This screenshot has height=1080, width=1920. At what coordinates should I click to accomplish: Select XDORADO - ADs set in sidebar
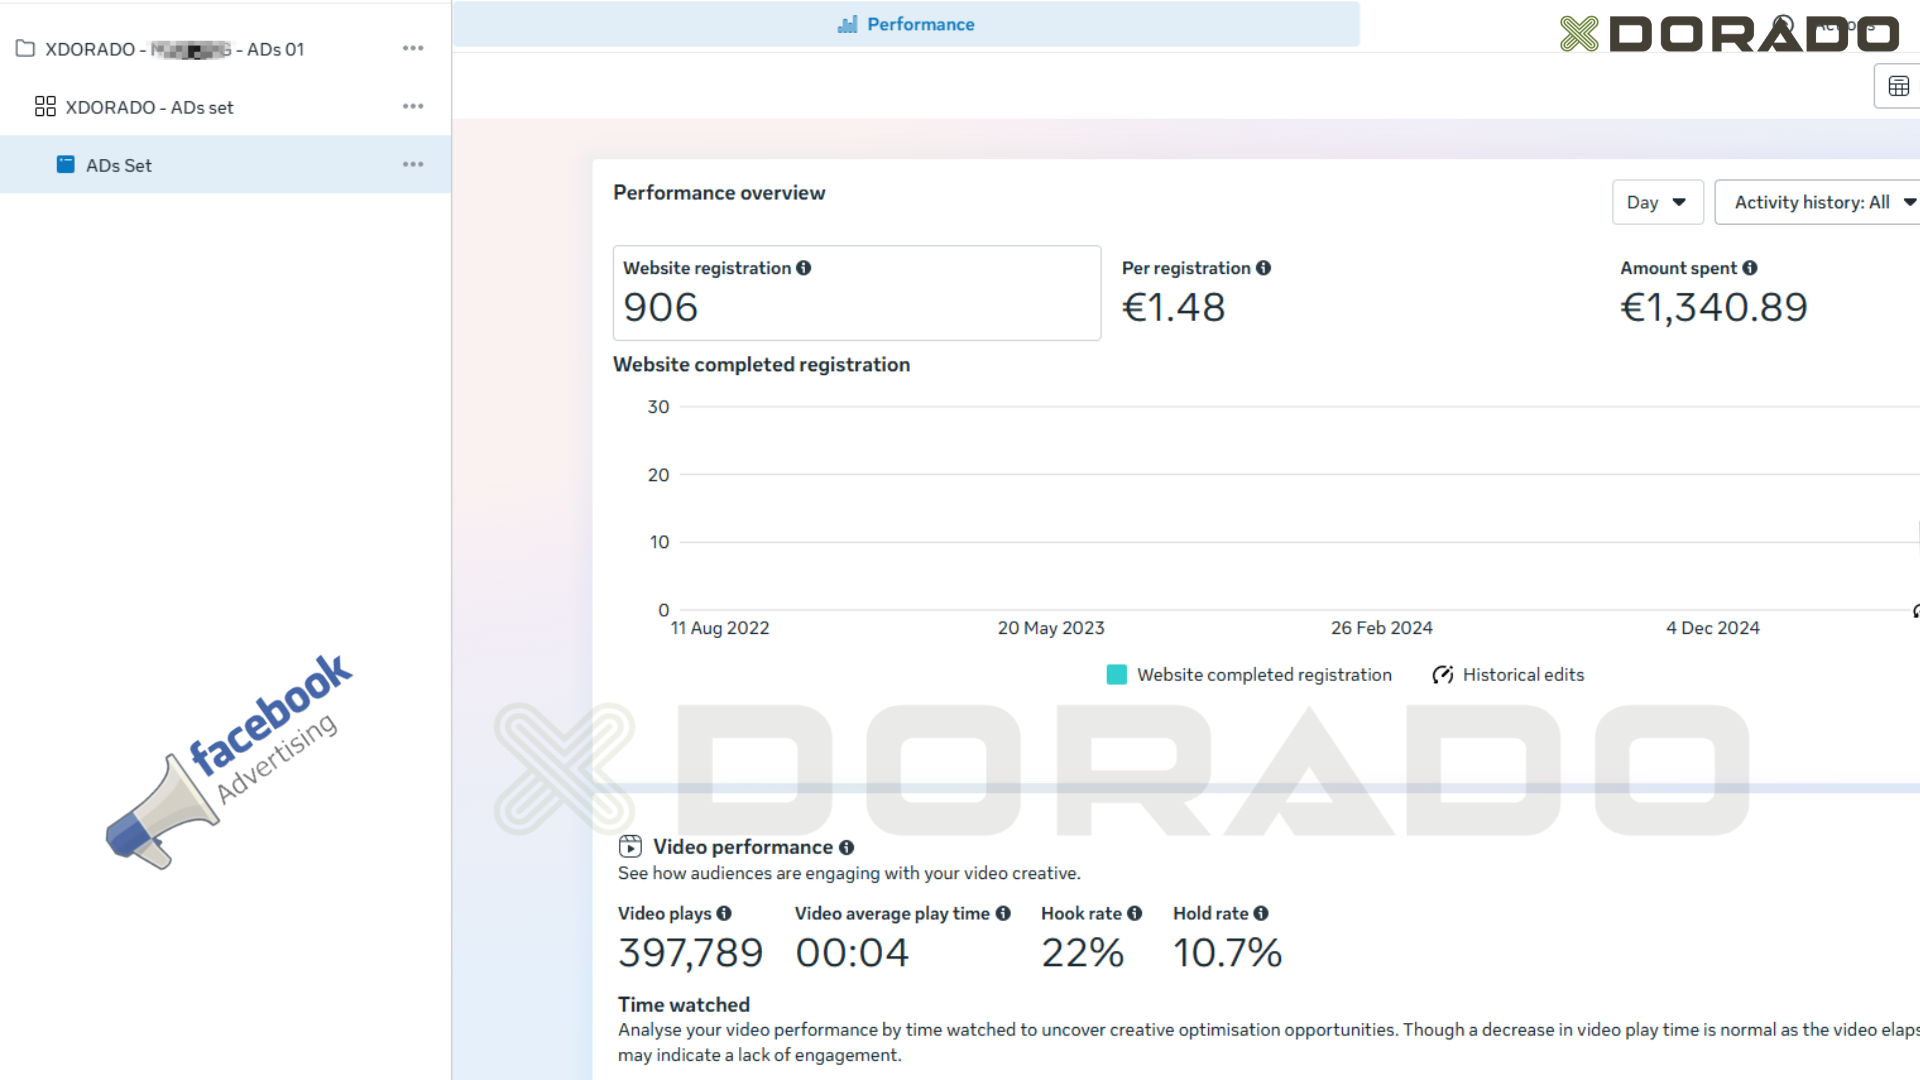point(225,107)
